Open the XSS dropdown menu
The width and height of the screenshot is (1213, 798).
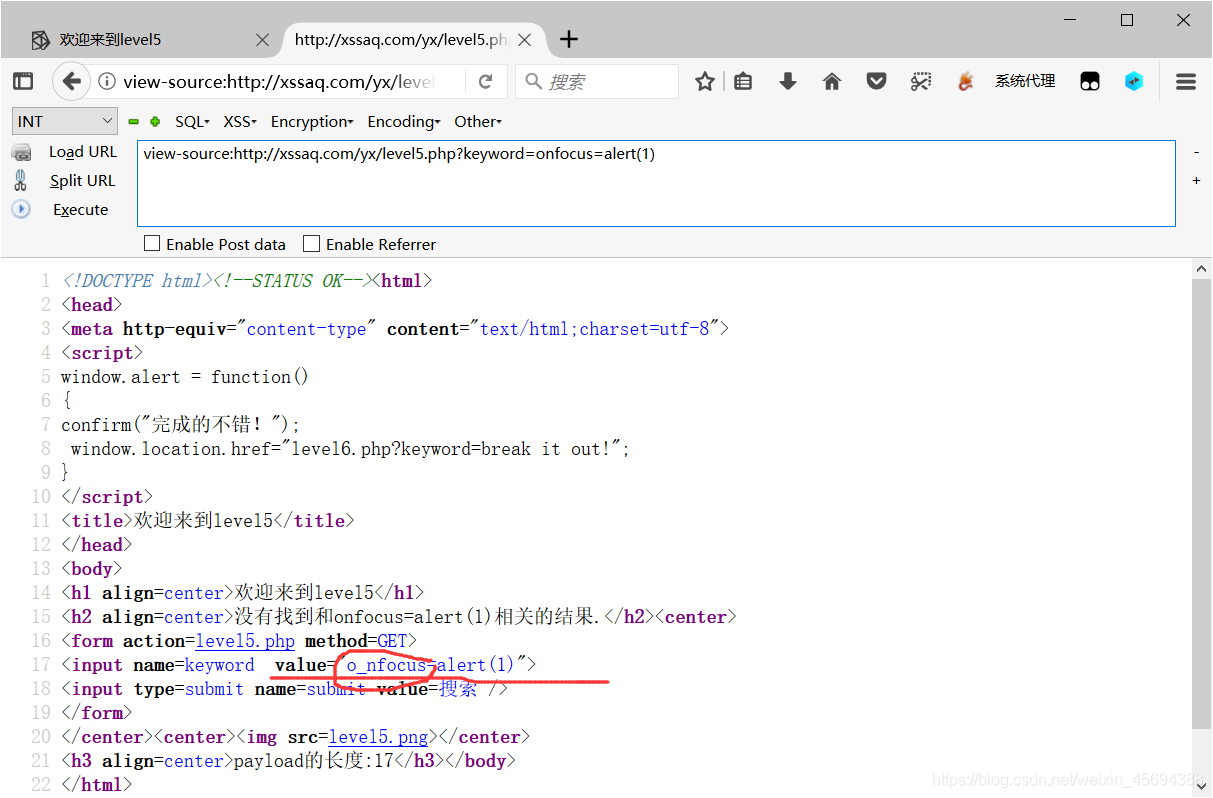coord(240,122)
